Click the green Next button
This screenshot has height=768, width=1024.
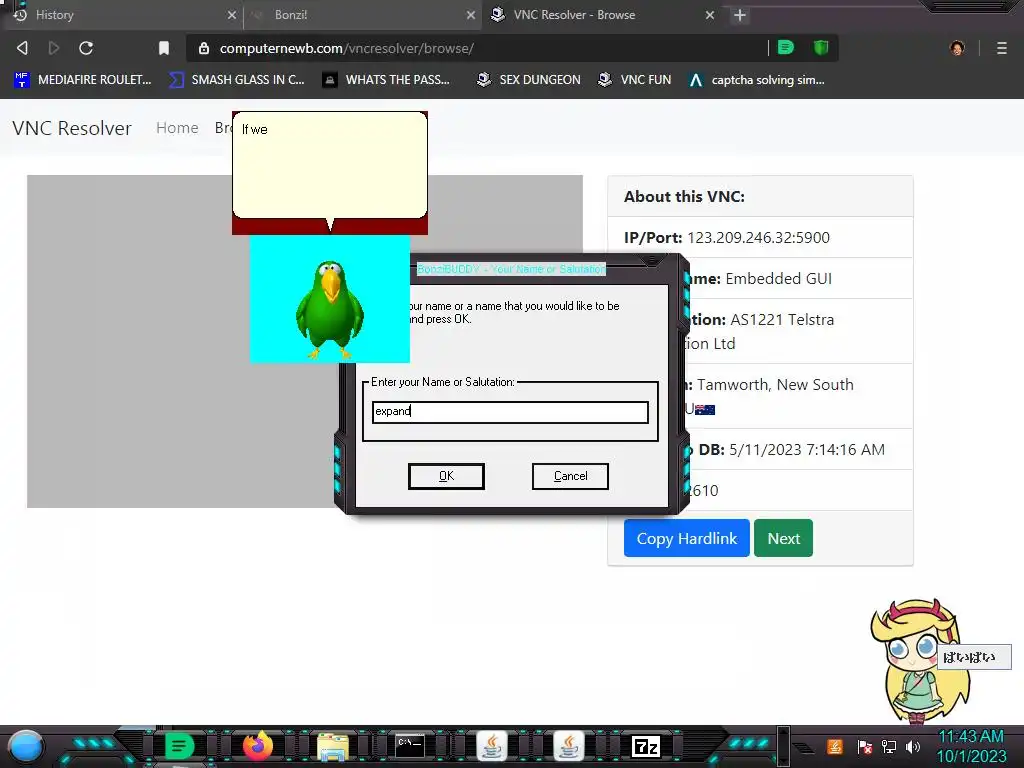[783, 538]
